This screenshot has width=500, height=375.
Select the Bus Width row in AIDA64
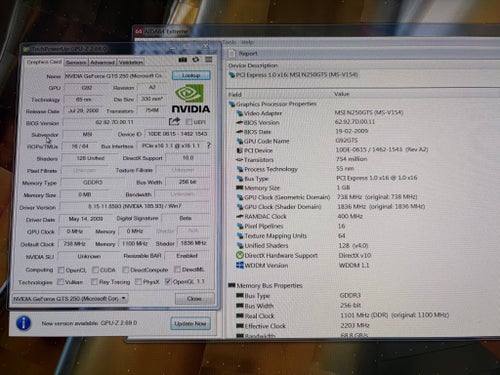tap(299, 305)
